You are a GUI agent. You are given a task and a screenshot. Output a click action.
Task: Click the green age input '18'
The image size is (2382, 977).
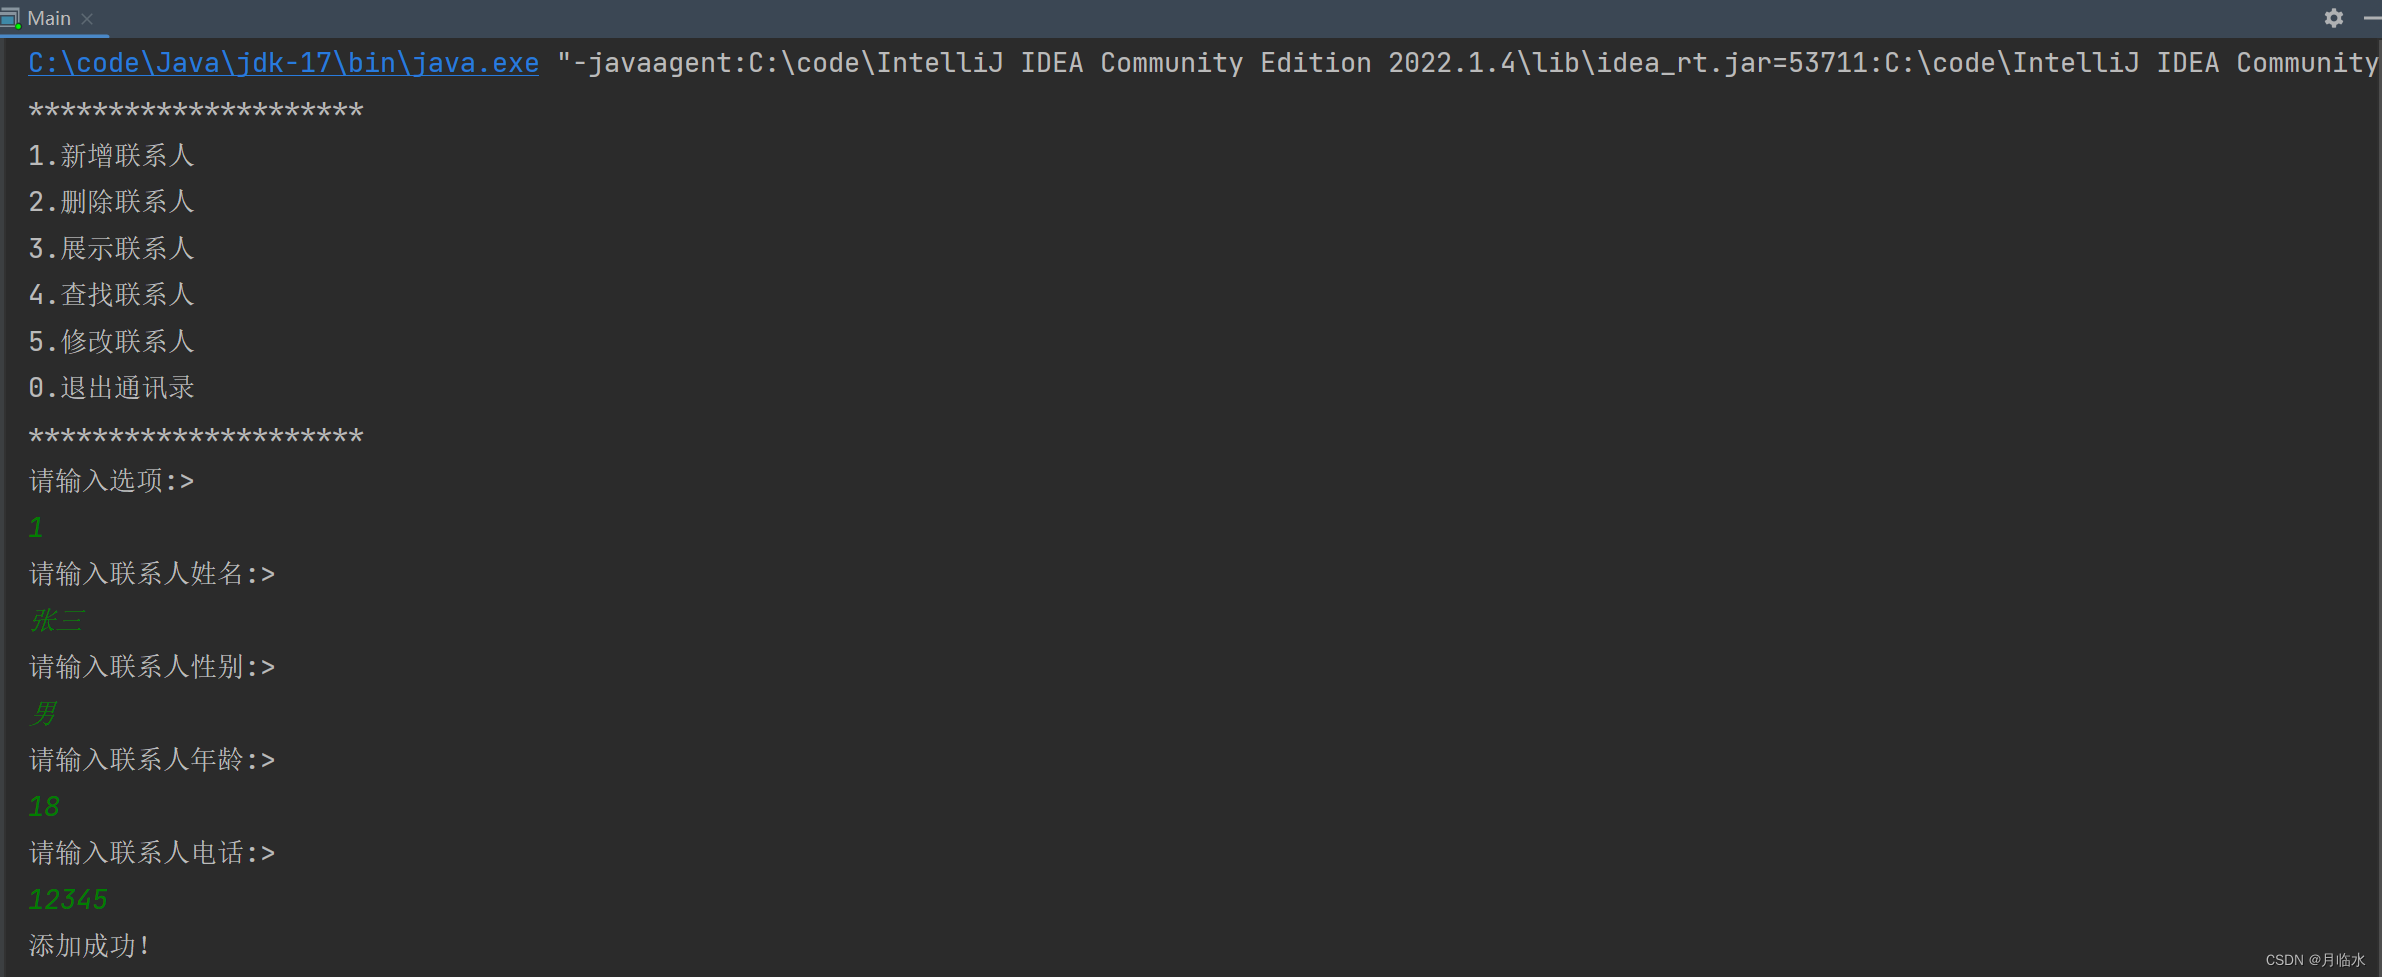click(x=44, y=806)
